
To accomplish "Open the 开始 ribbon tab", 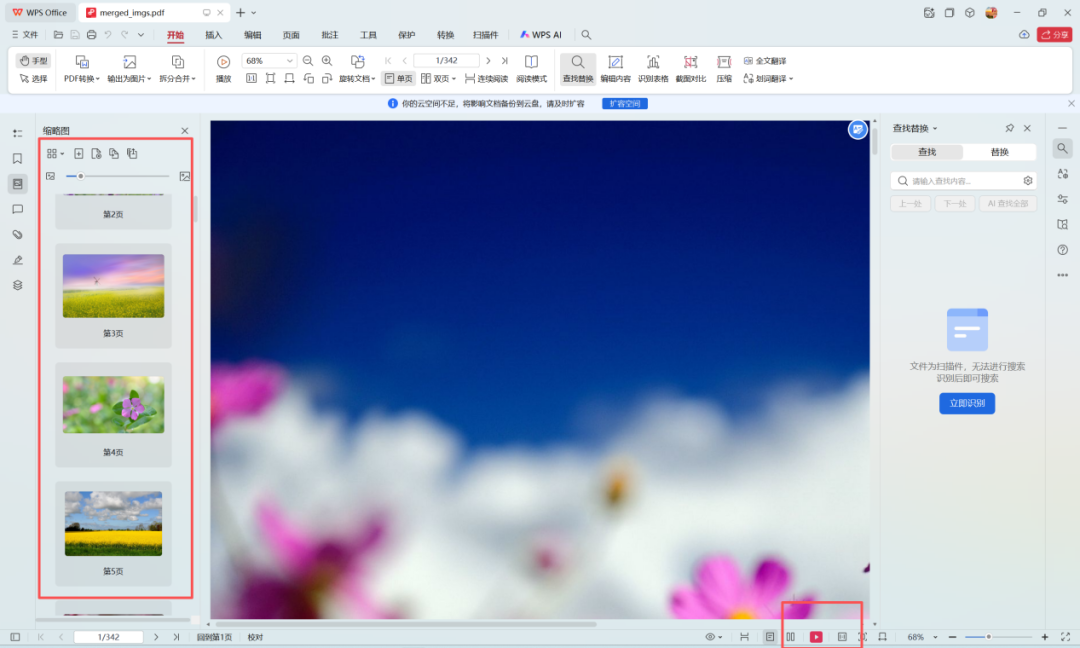I will point(176,34).
